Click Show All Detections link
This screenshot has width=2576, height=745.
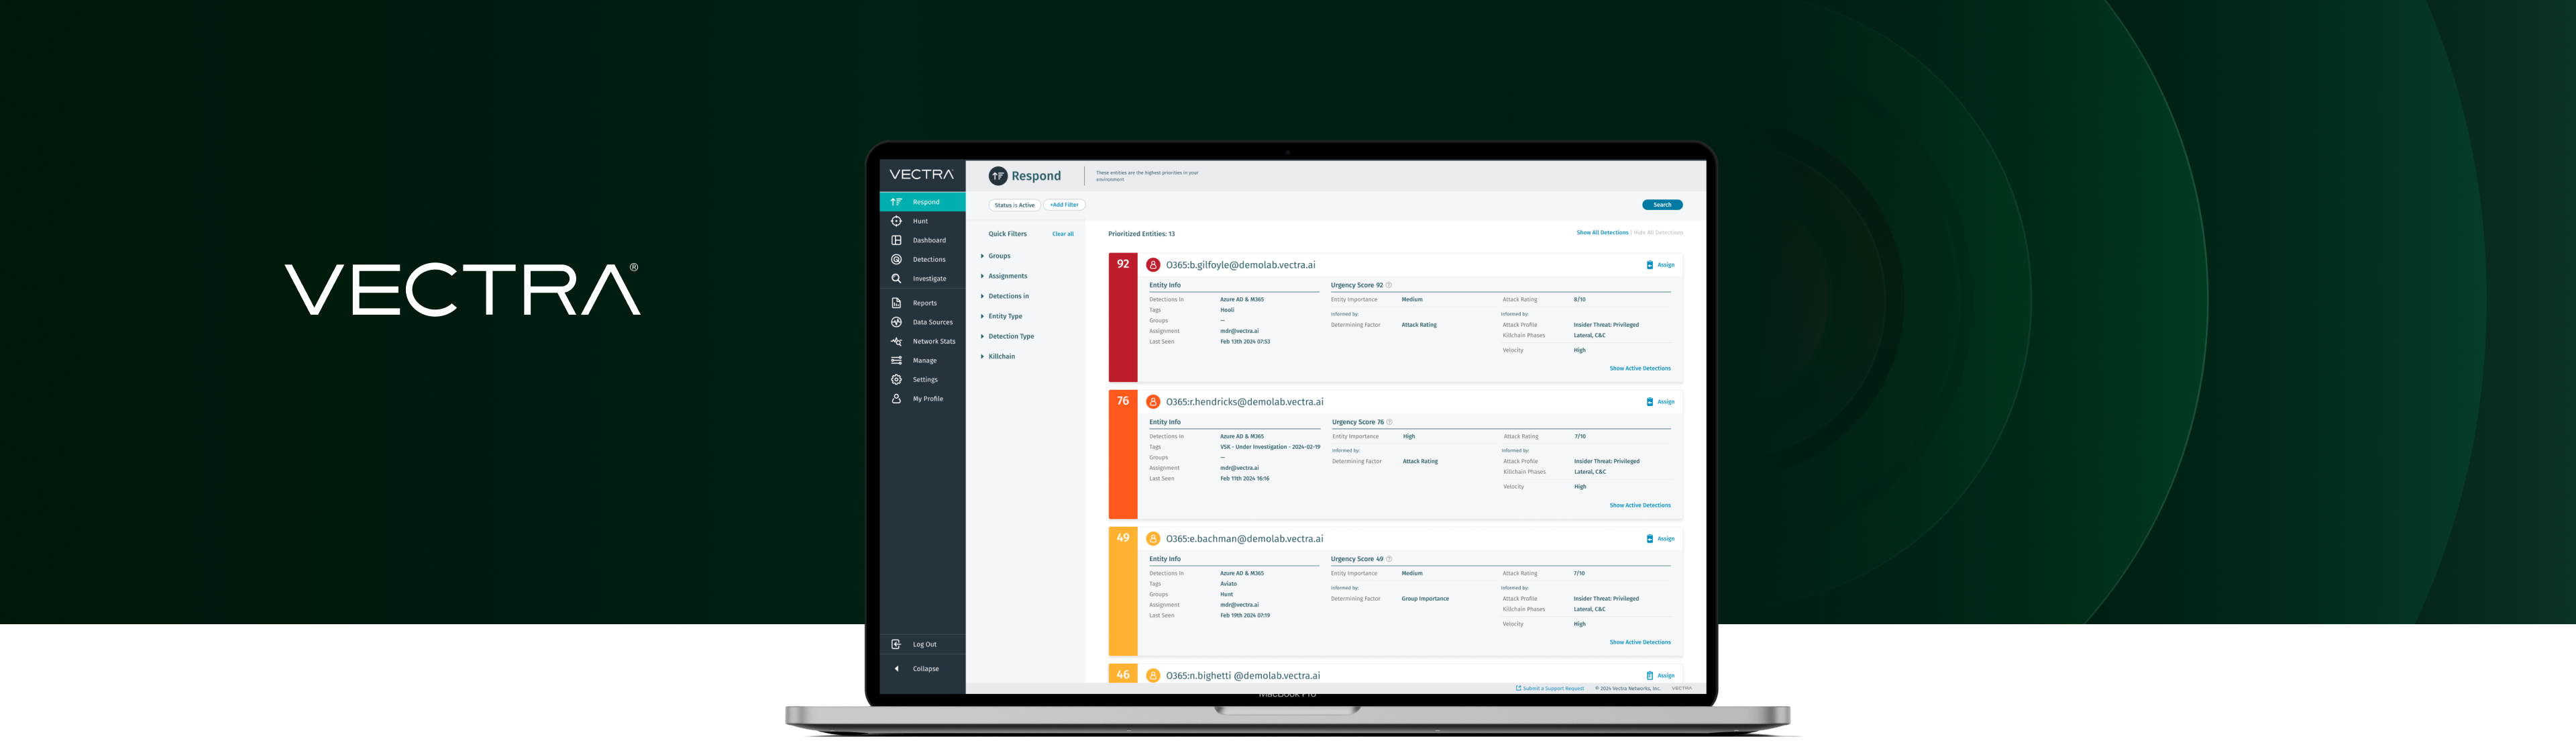[x=1602, y=233]
